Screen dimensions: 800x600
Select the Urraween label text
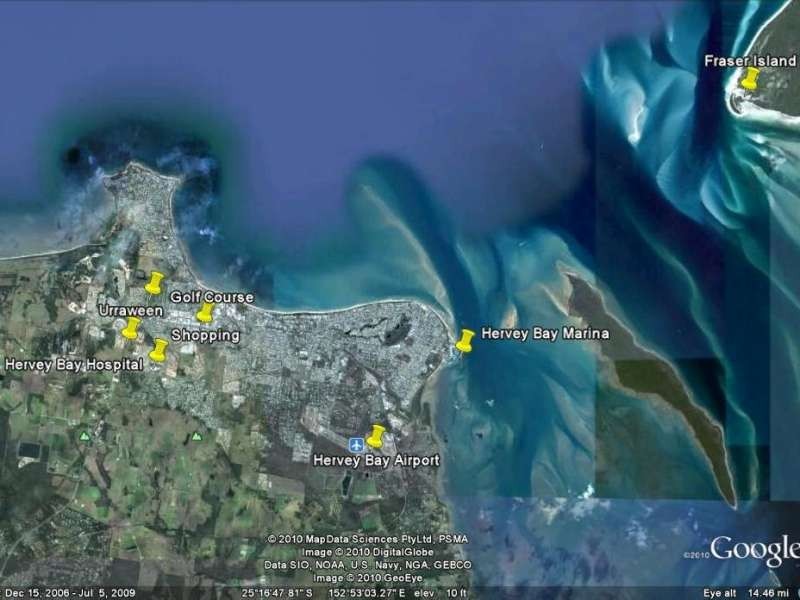tap(129, 313)
